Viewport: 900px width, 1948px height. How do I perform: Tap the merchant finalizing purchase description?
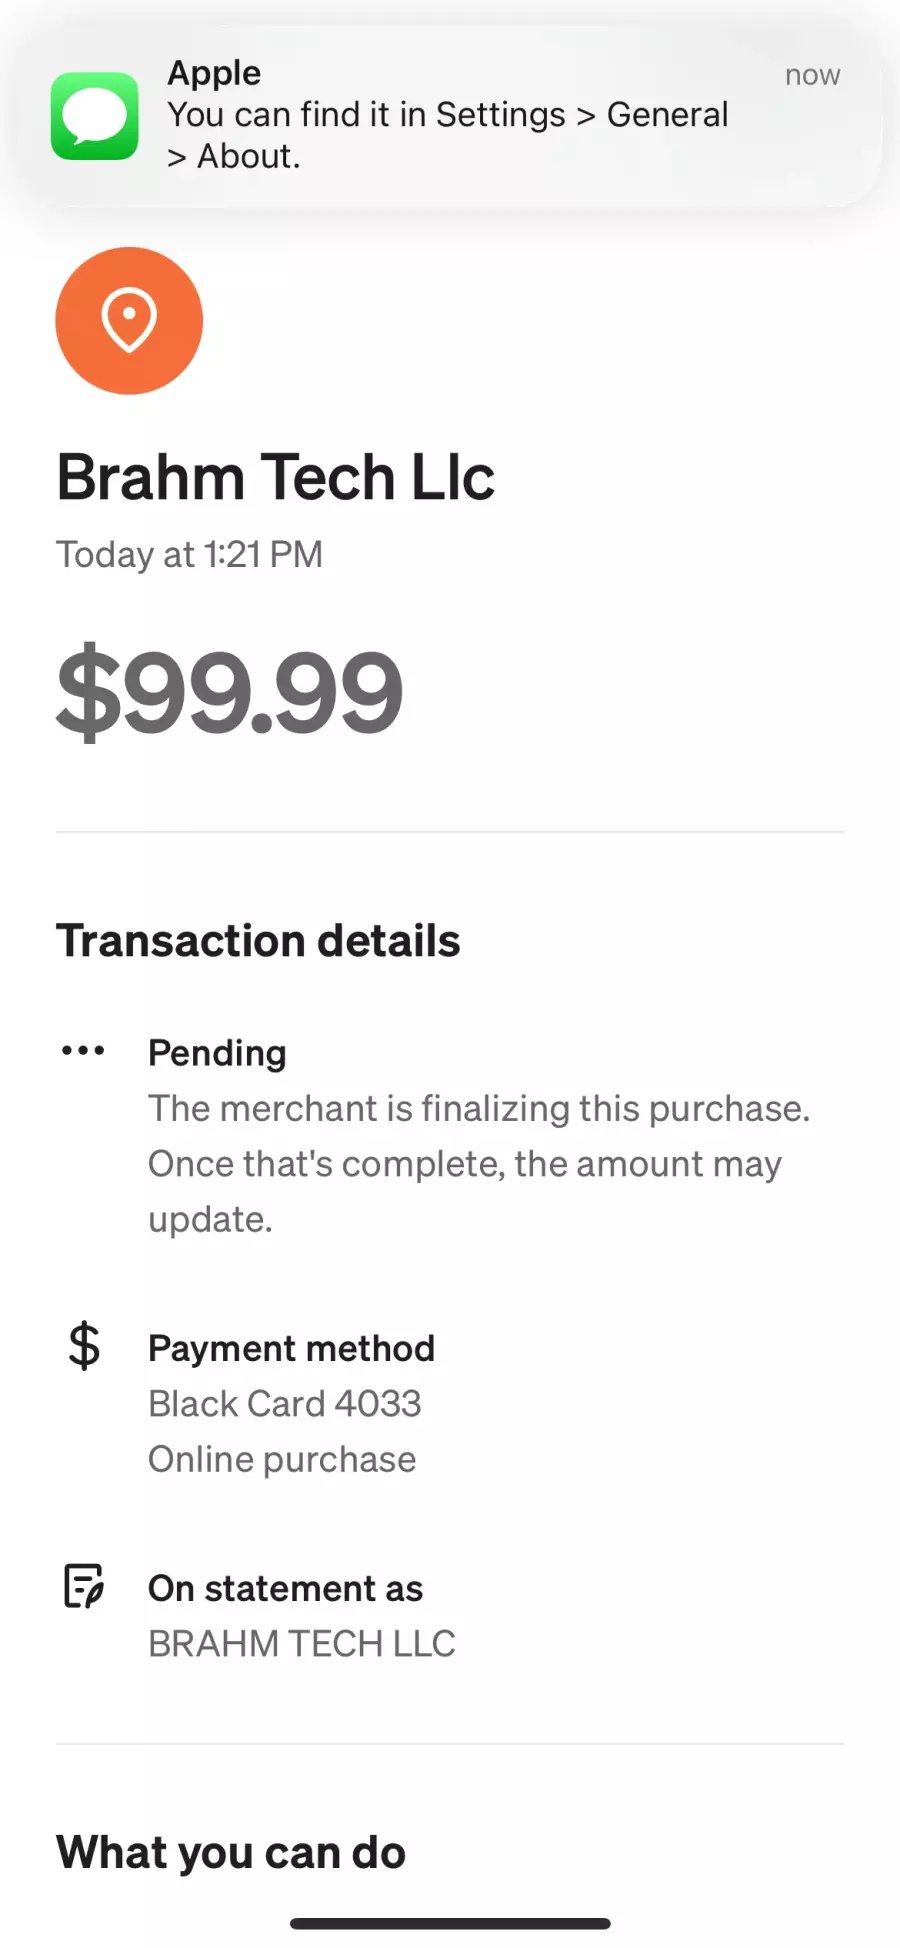click(478, 1164)
